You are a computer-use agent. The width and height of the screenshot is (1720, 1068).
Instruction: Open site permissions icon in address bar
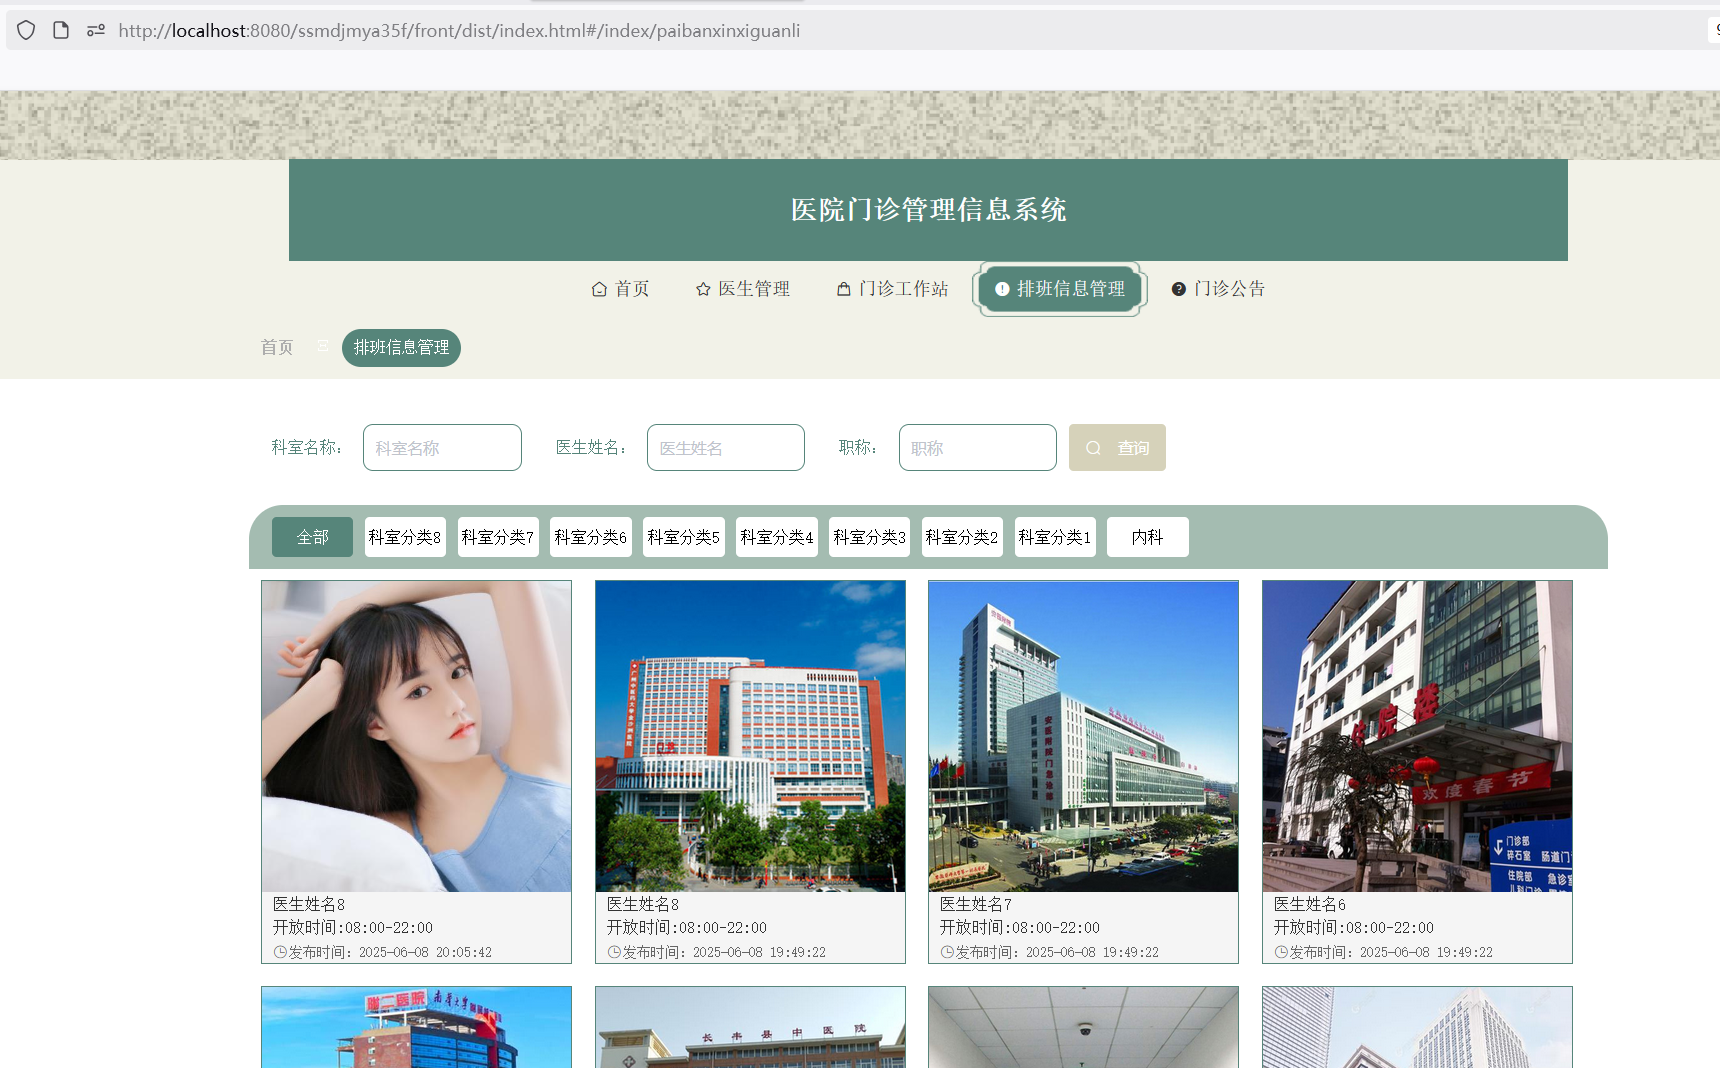96,30
